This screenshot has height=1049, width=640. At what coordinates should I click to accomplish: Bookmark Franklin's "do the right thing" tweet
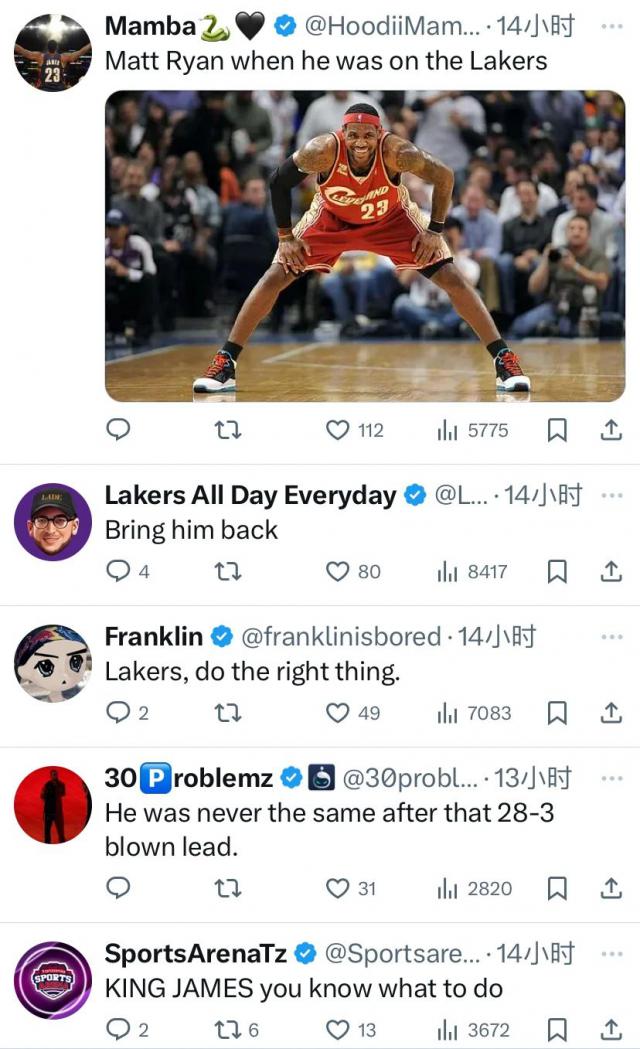point(558,713)
